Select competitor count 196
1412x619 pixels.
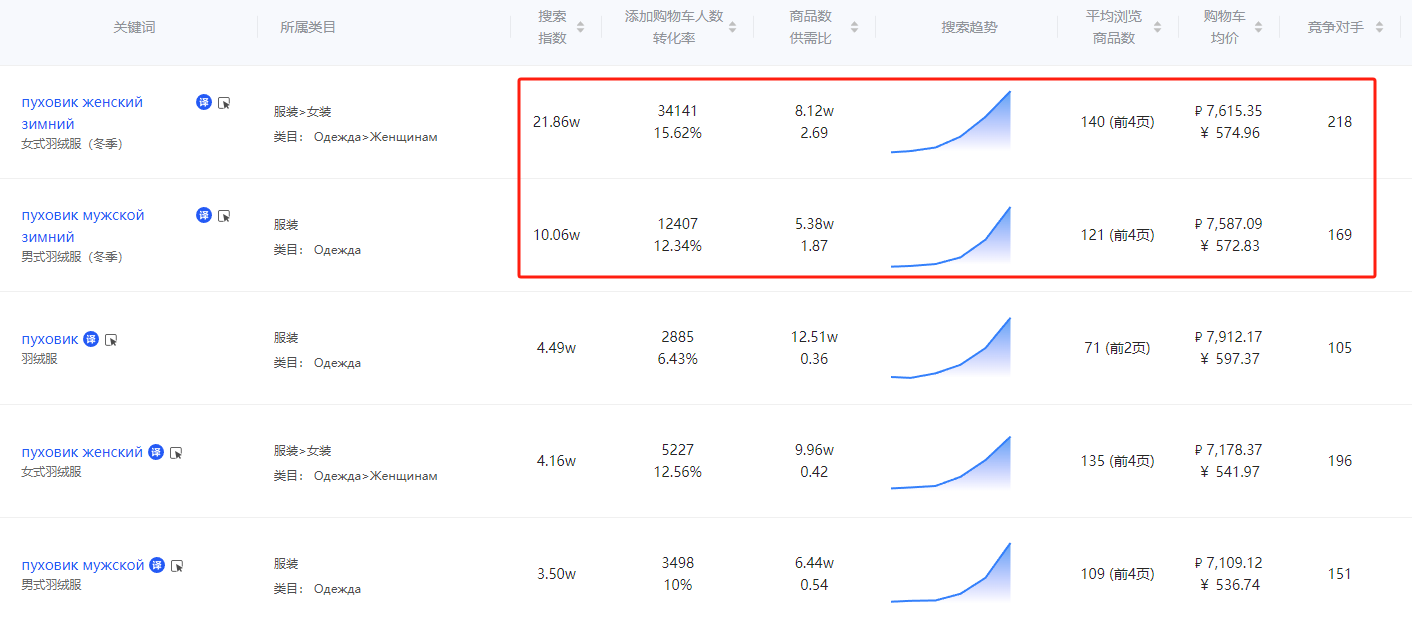pyautogui.click(x=1340, y=461)
